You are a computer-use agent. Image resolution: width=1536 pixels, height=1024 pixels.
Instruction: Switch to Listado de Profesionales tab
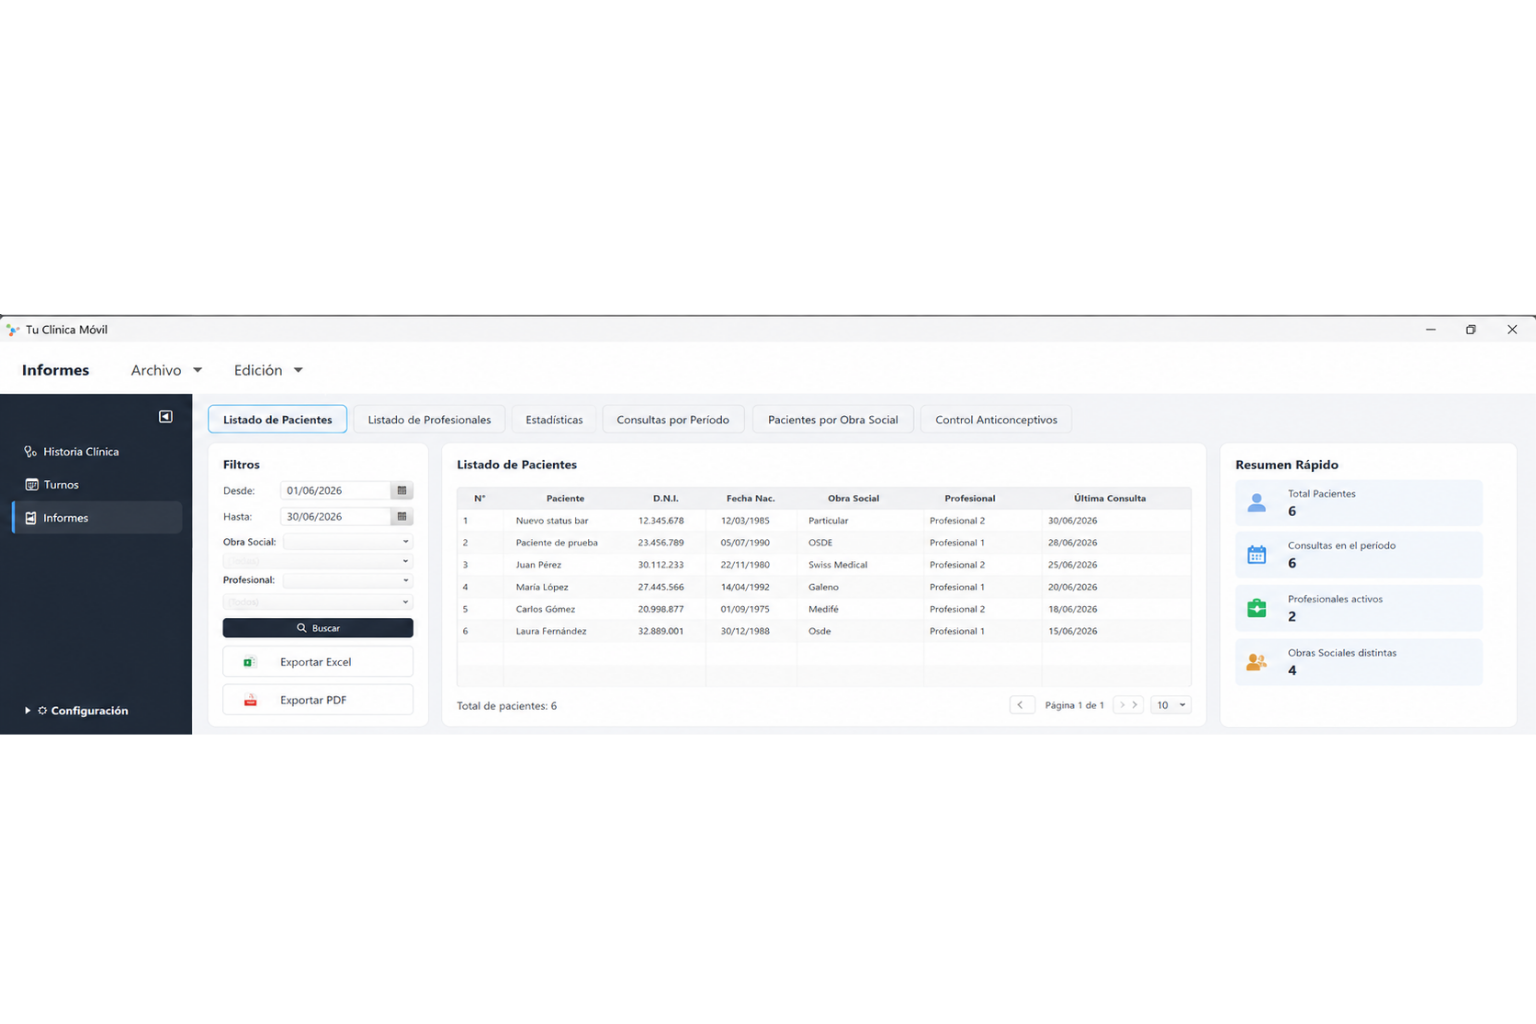pos(429,419)
